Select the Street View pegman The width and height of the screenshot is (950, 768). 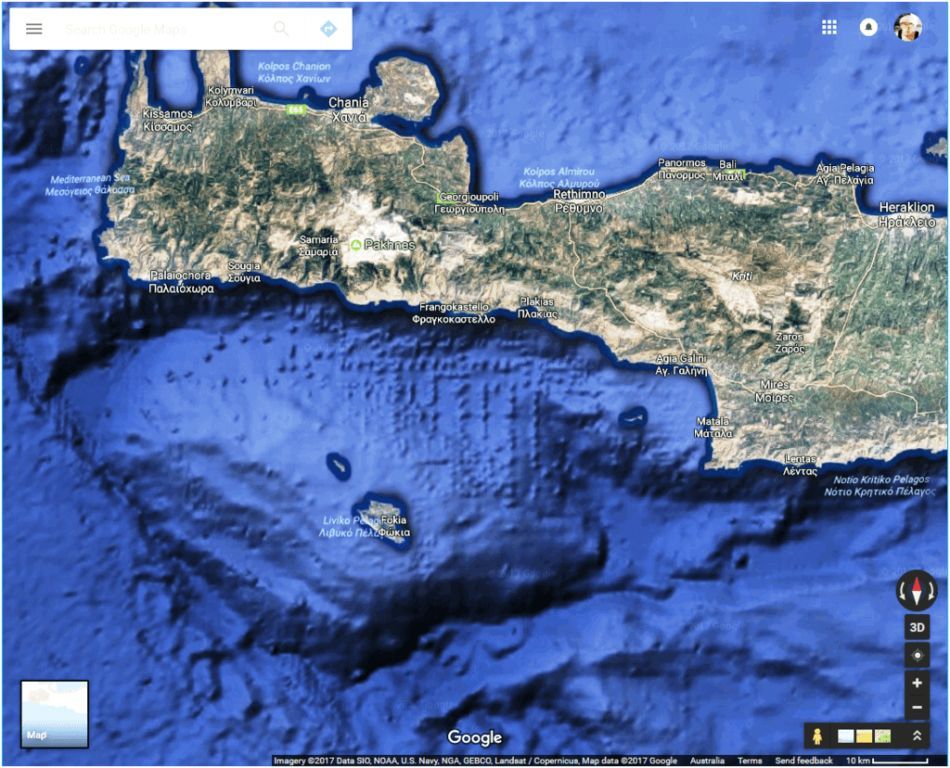coord(817,736)
